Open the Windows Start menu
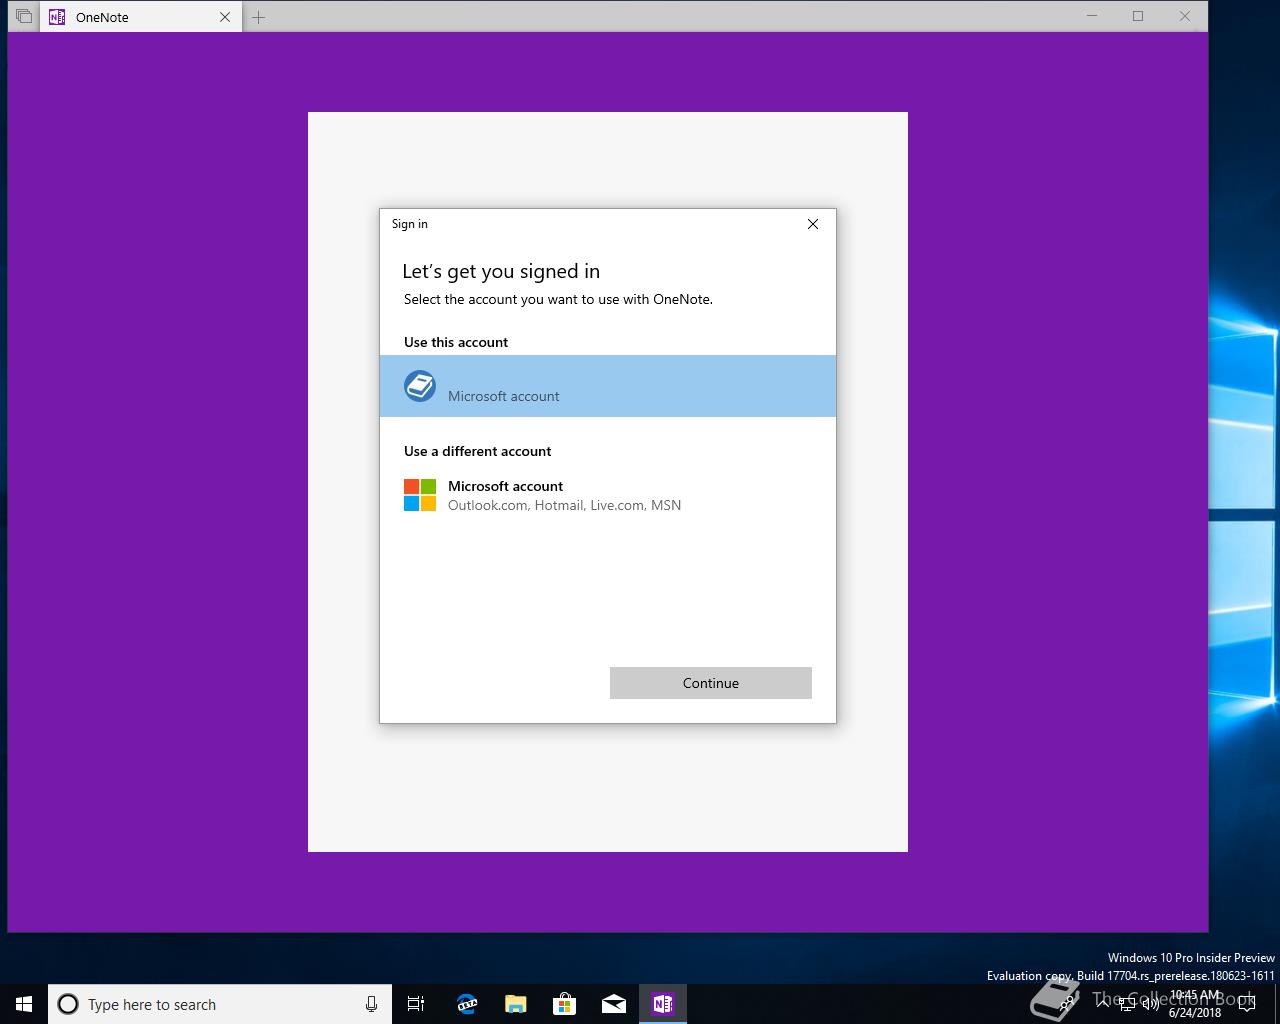 tap(24, 1004)
